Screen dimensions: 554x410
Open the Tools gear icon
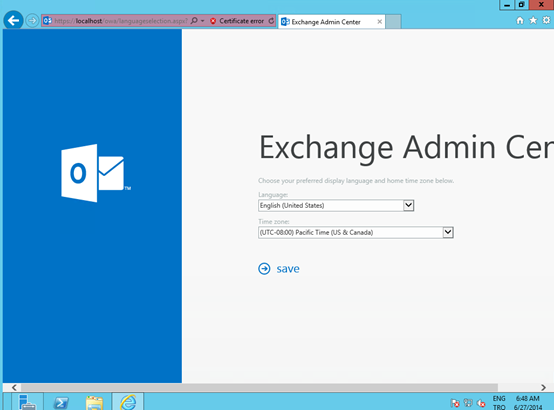(546, 20)
